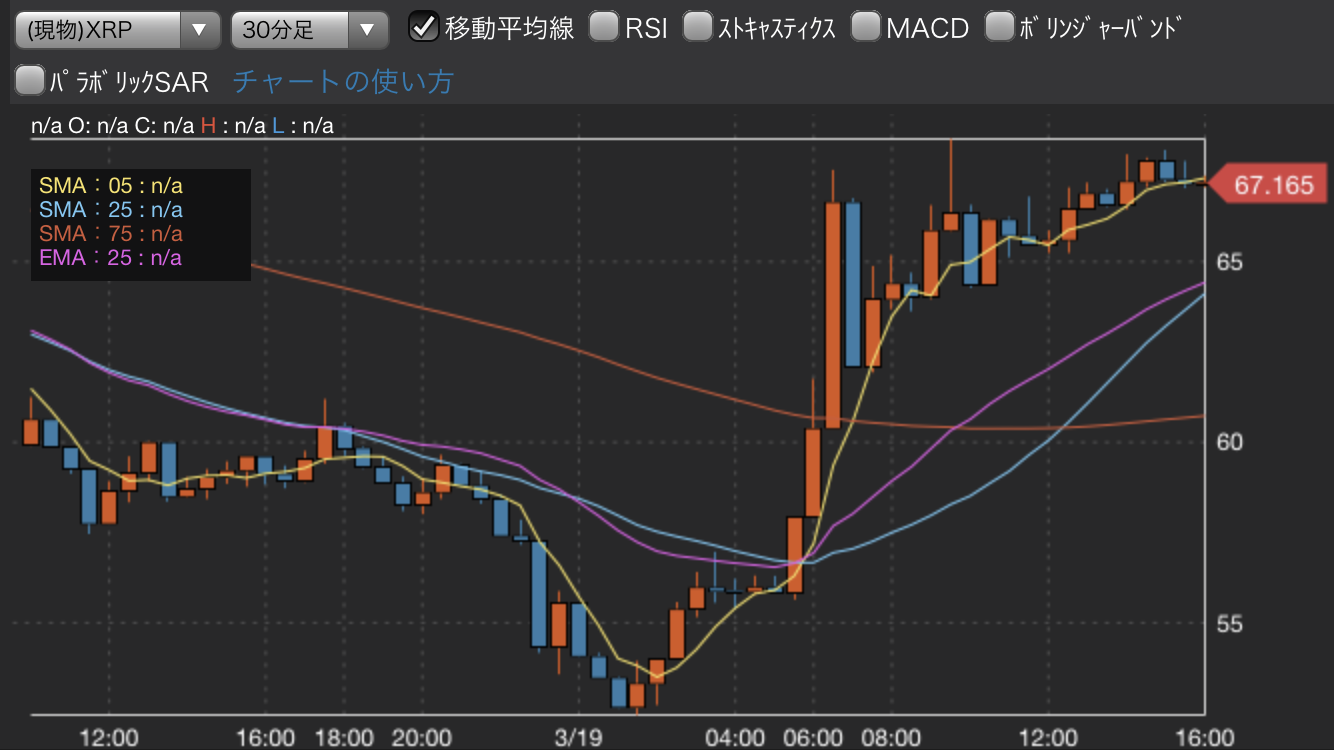Click the 55 price axis label
This screenshot has height=750, width=1334.
coord(1229,624)
